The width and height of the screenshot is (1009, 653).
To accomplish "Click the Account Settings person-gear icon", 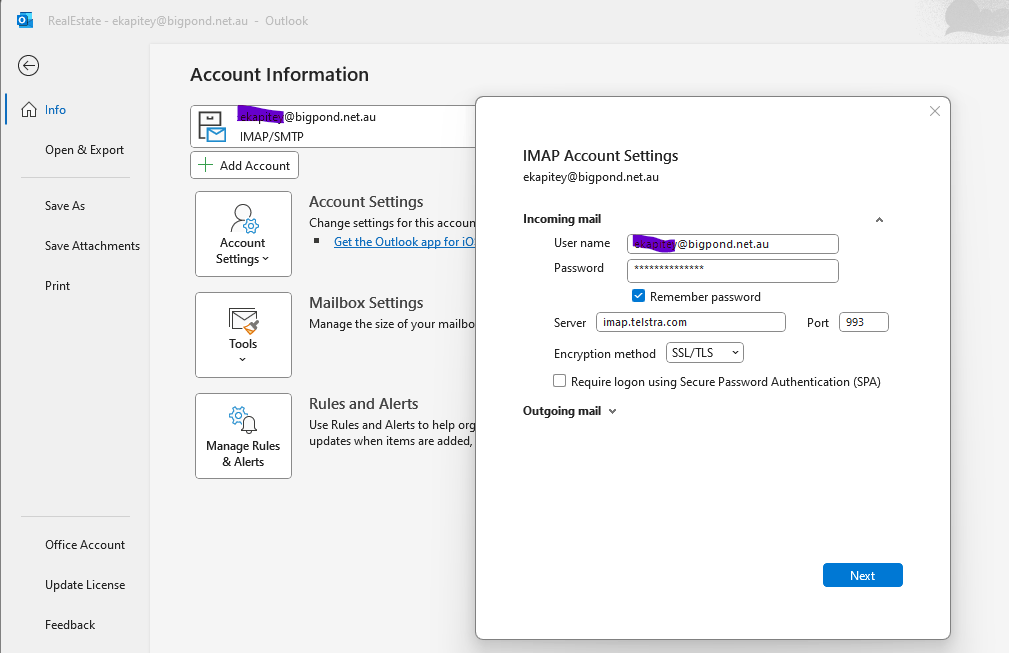I will [243, 219].
